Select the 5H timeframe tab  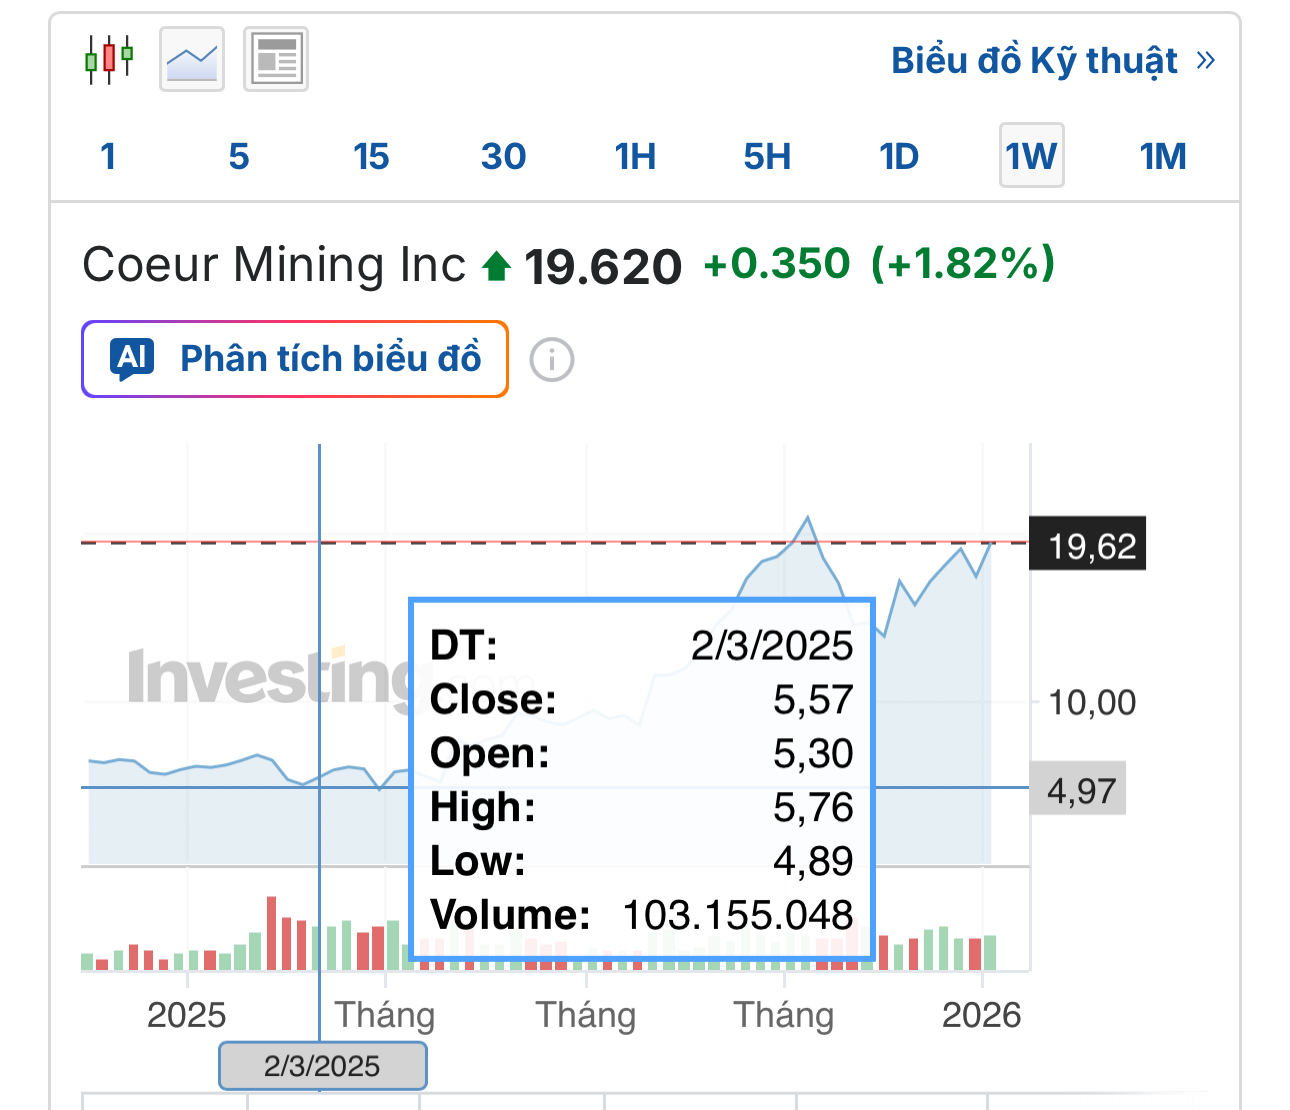[x=767, y=156]
